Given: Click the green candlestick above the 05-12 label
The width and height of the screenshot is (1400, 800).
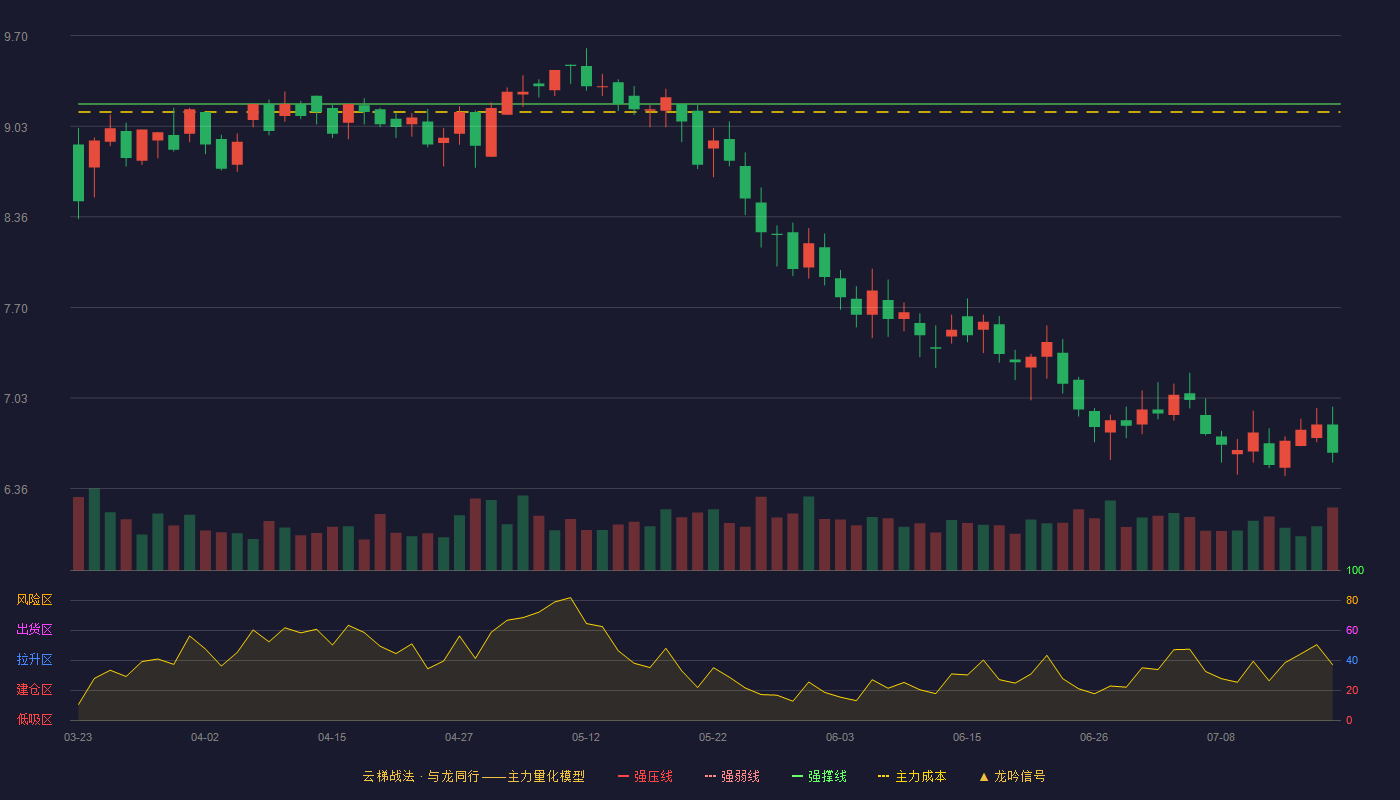Looking at the screenshot, I should click(586, 76).
